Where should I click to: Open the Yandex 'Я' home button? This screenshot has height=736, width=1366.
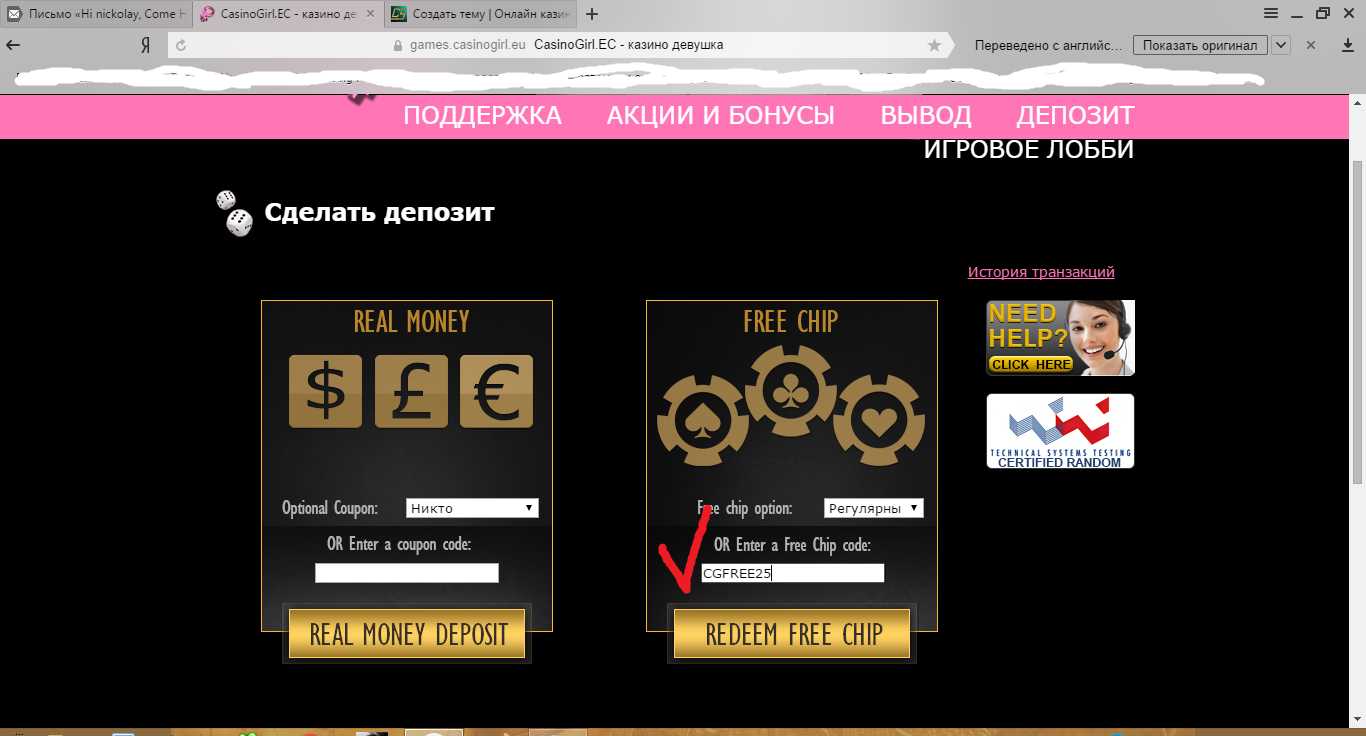[x=146, y=45]
